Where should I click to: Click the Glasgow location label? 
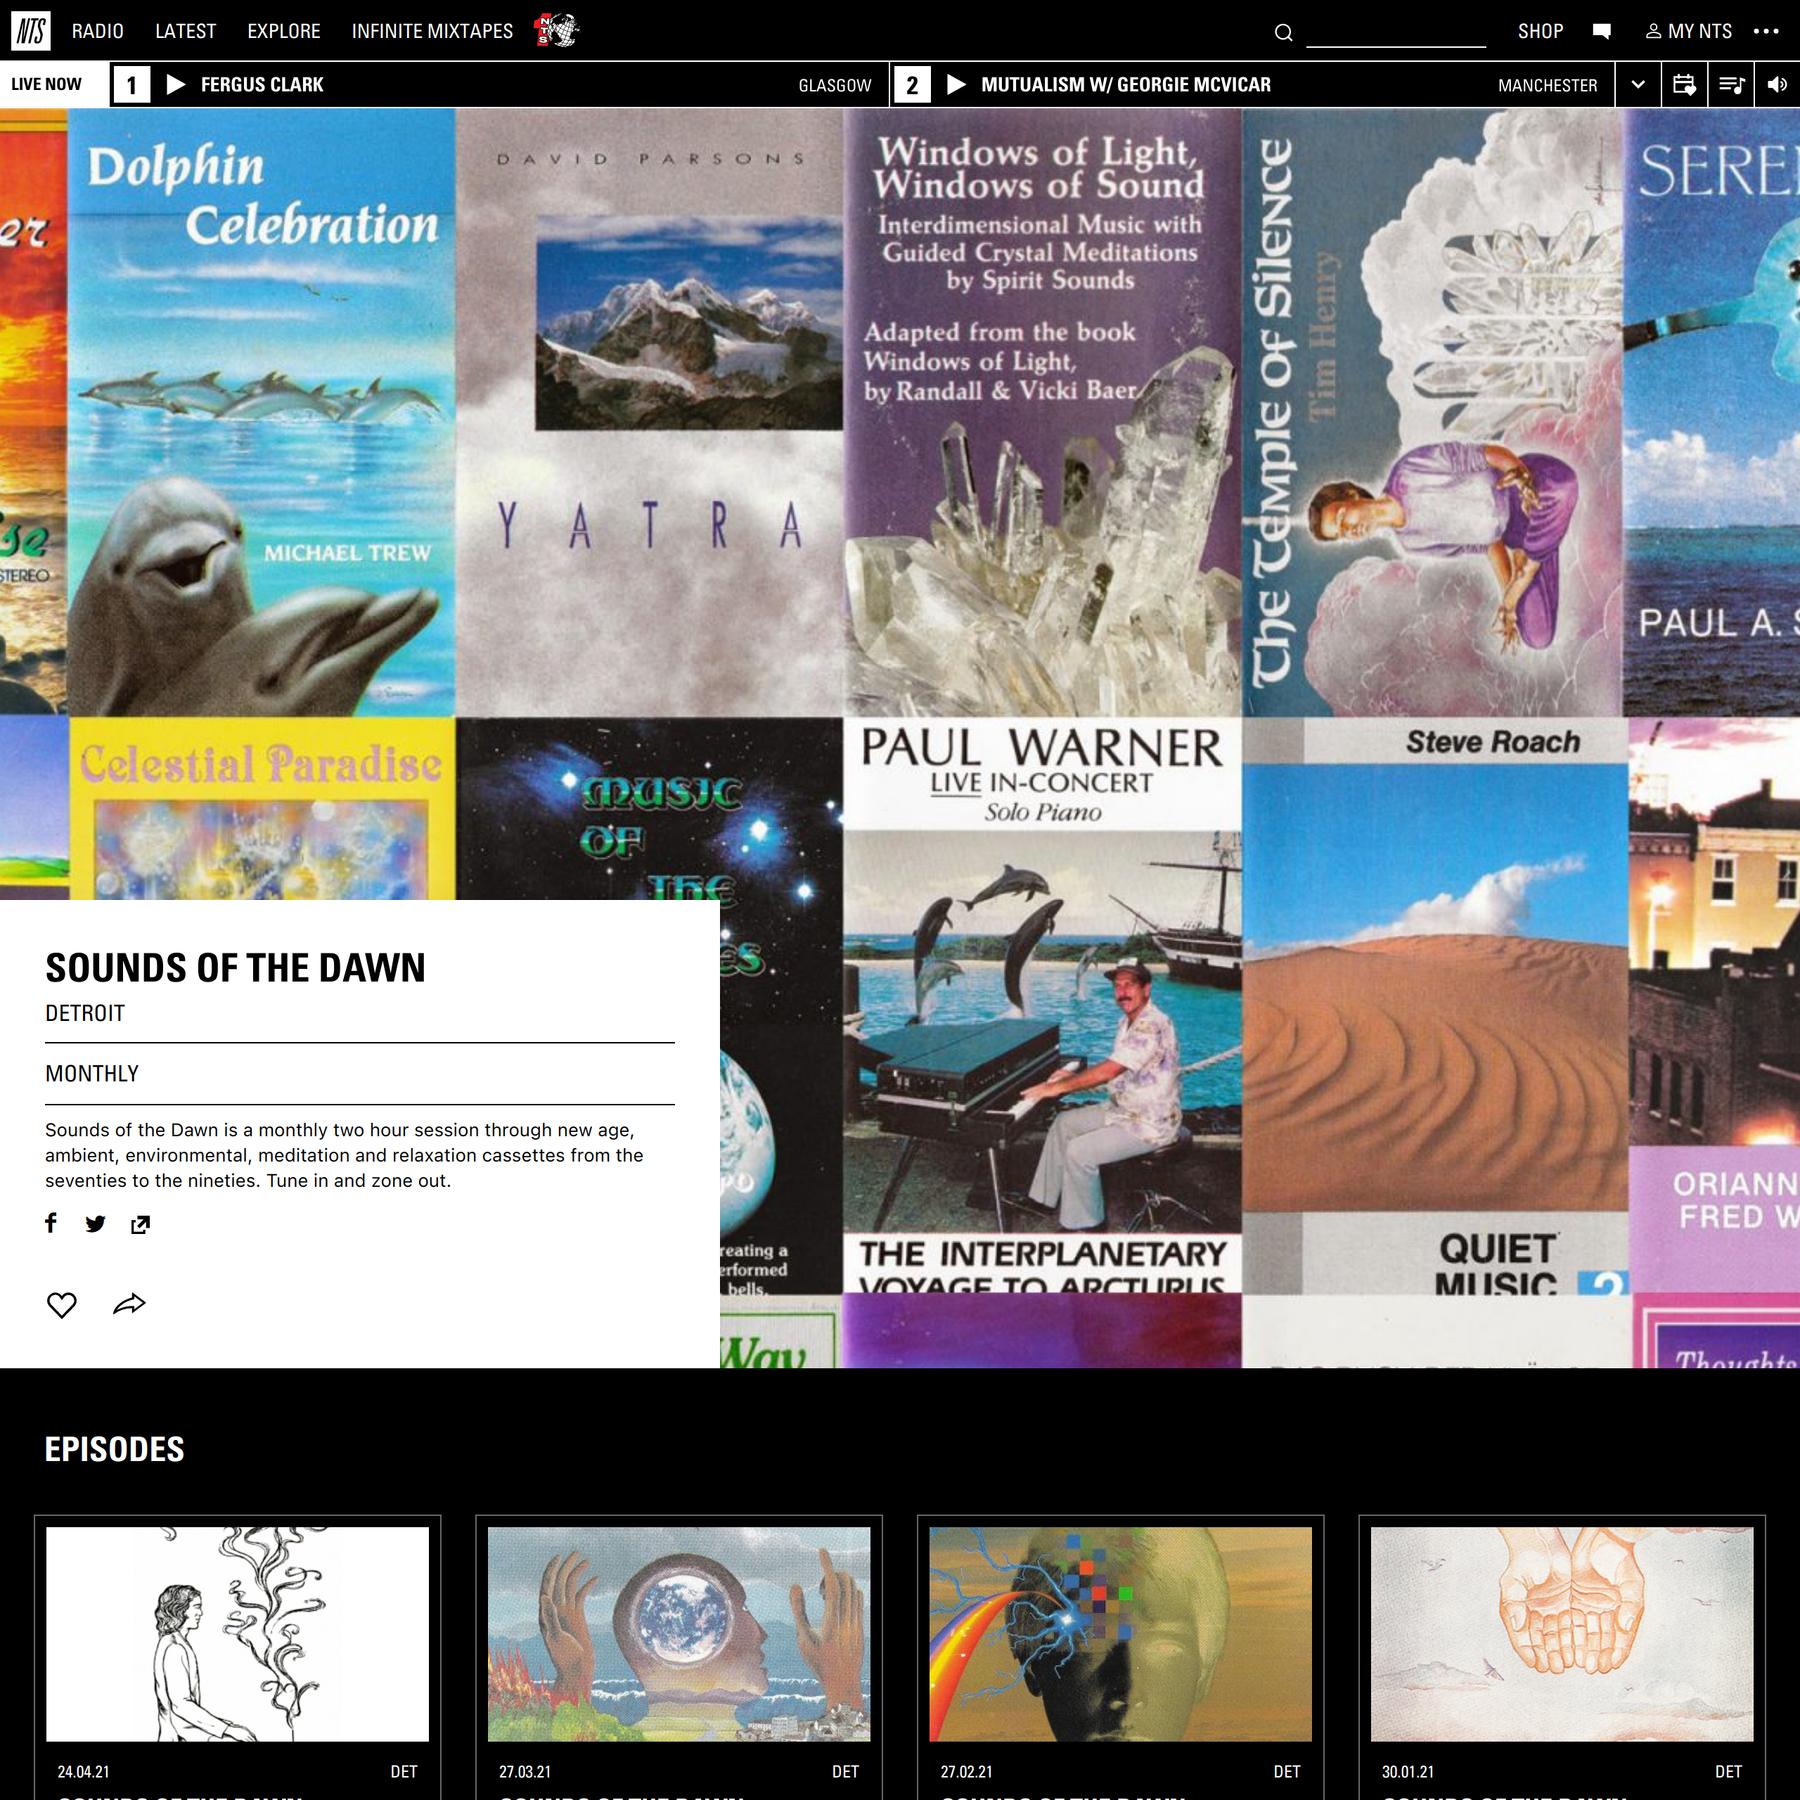[x=835, y=86]
